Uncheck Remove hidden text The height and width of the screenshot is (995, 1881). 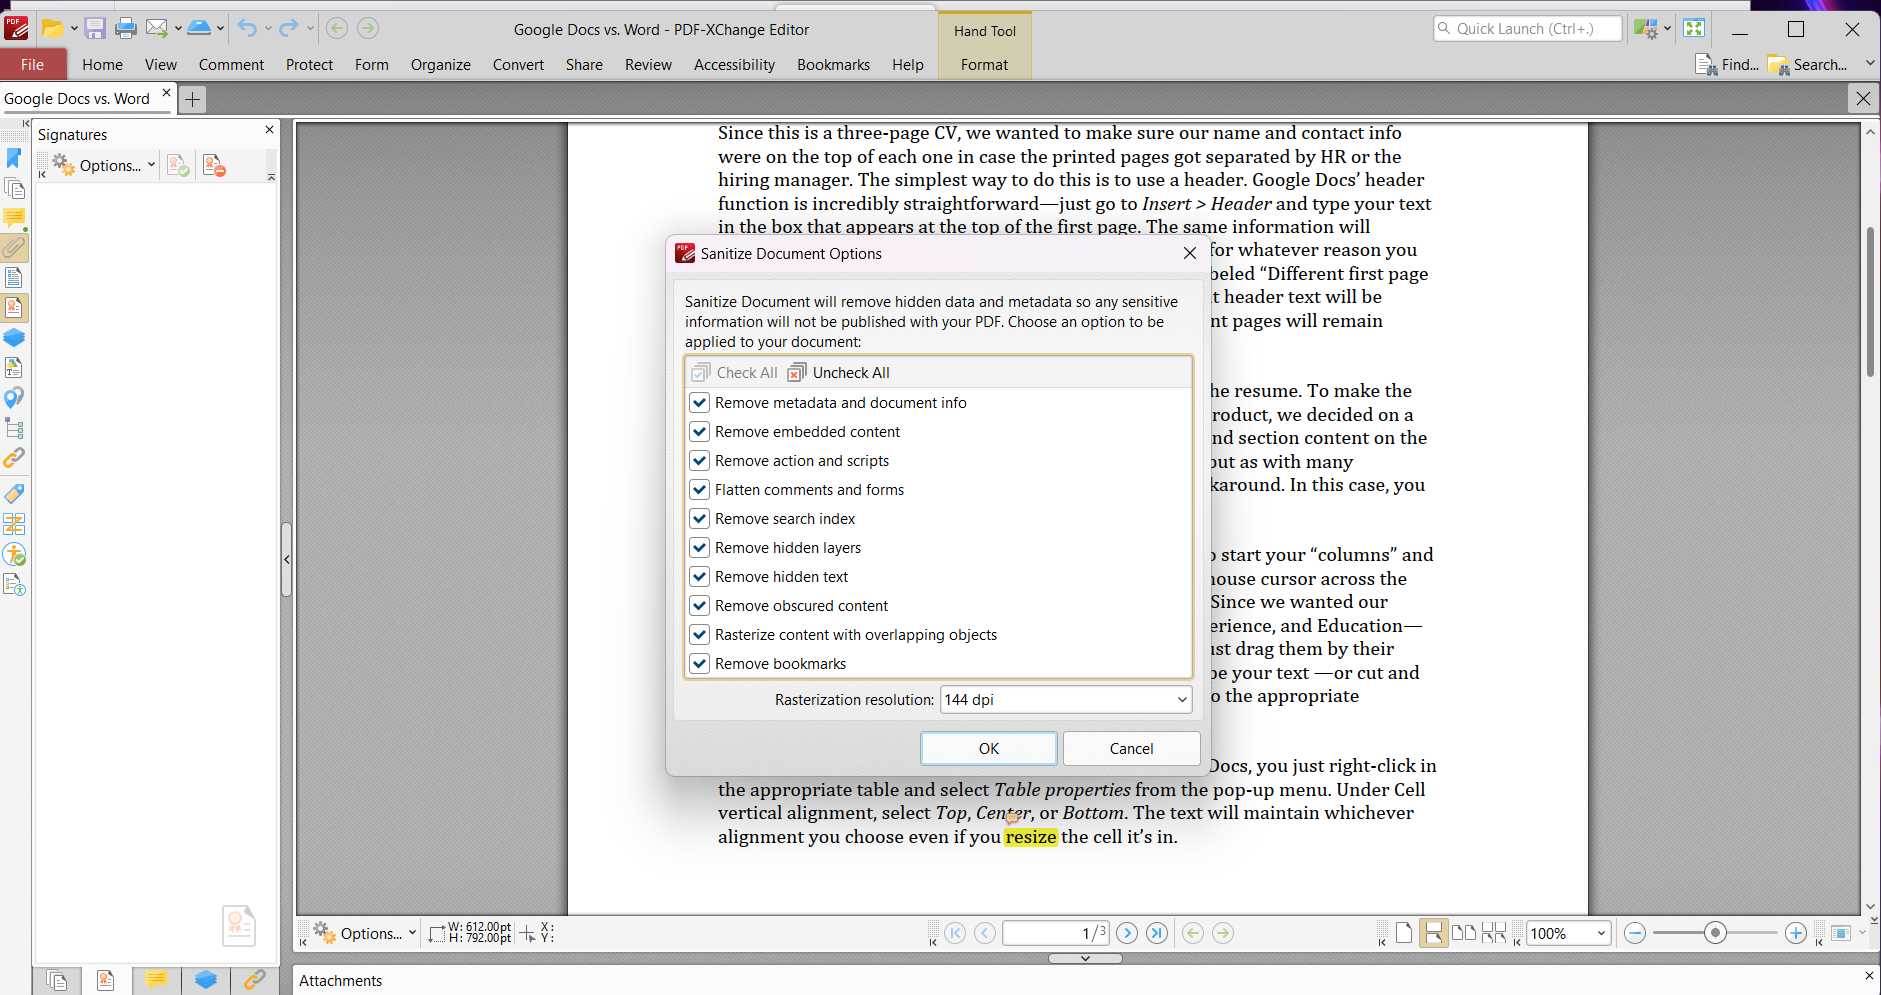point(700,576)
